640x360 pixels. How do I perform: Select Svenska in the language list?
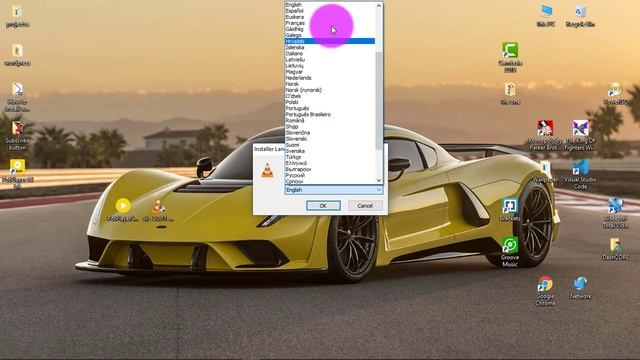coord(330,151)
